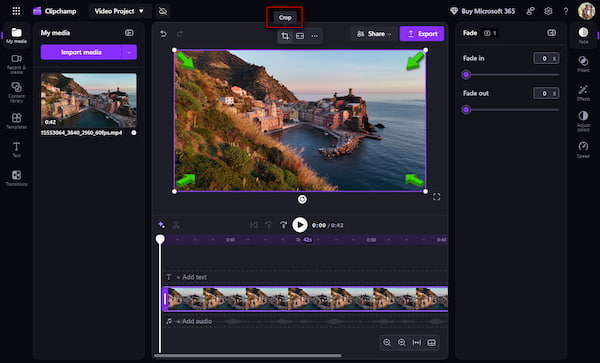This screenshot has width=600, height=363.
Task: Click the top-left resize handle of preview
Action: (x=174, y=50)
